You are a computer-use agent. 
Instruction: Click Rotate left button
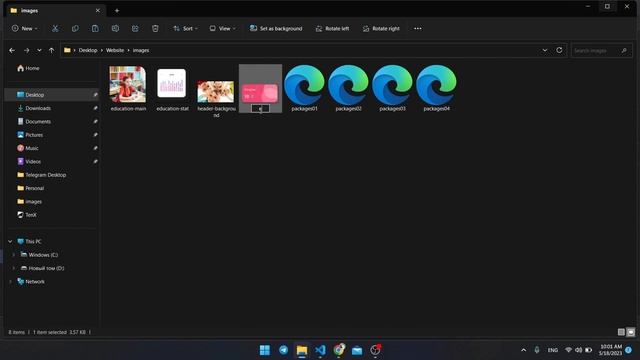(x=332, y=29)
